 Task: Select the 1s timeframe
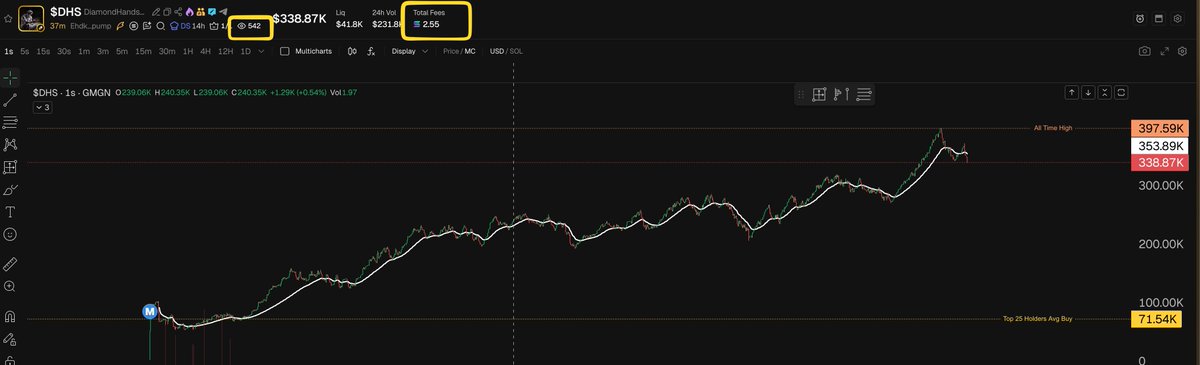[9, 51]
